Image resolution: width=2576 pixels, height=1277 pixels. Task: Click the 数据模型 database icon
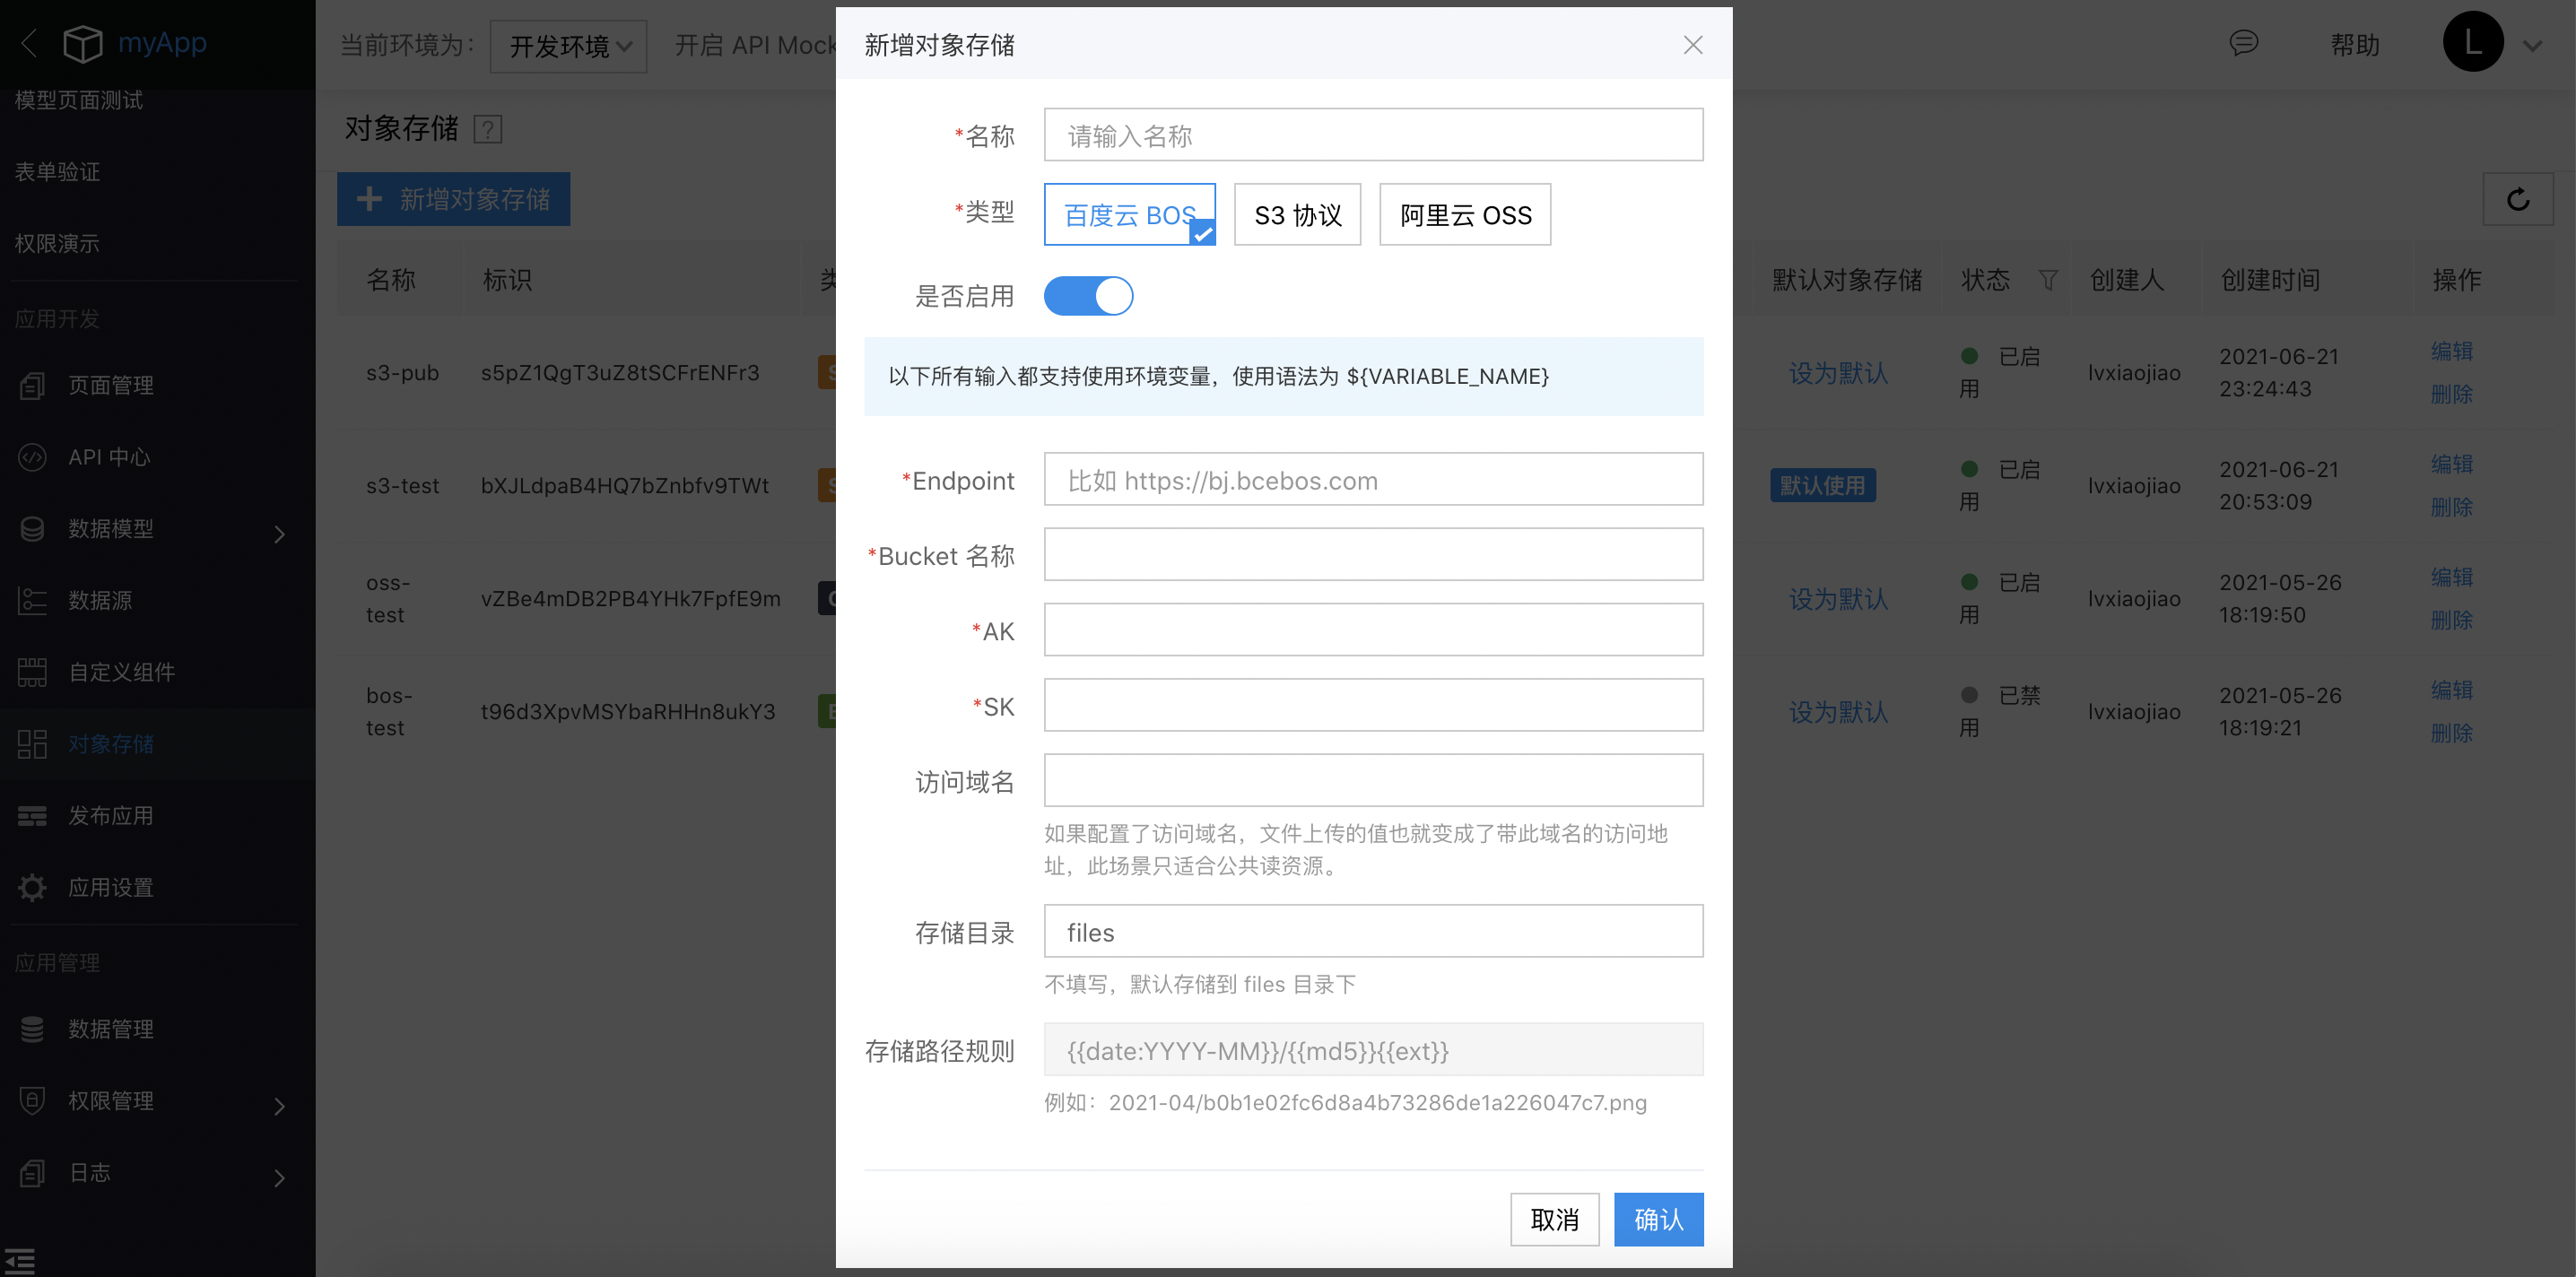pos(32,529)
